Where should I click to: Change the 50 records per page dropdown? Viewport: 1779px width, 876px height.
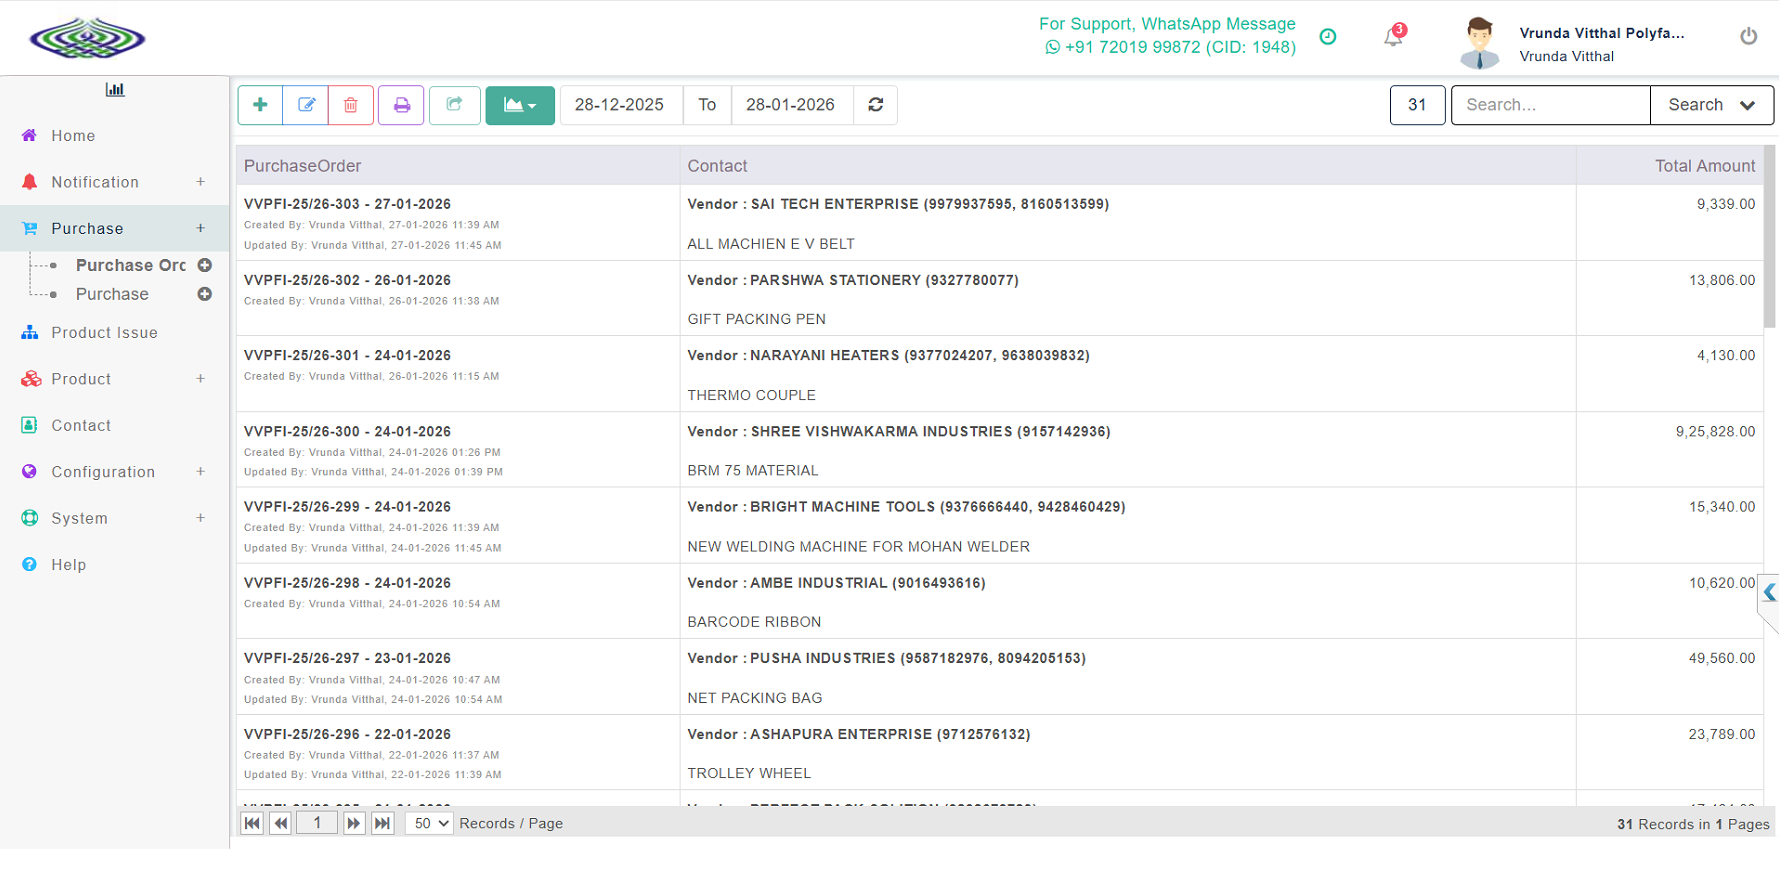(x=430, y=823)
